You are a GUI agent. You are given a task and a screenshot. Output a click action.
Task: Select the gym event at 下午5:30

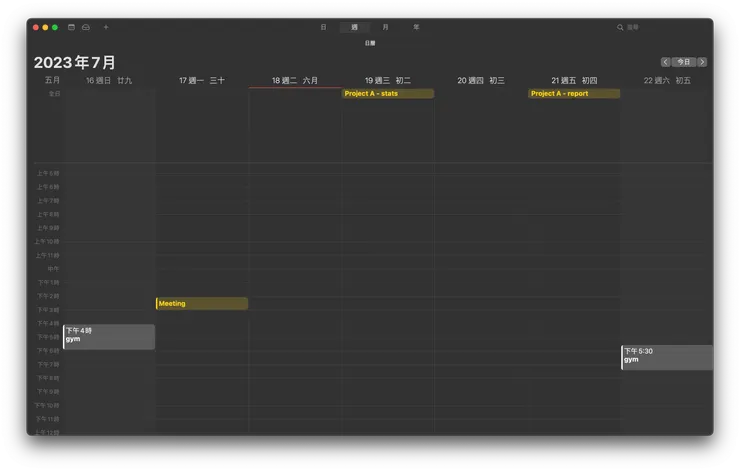(667, 357)
